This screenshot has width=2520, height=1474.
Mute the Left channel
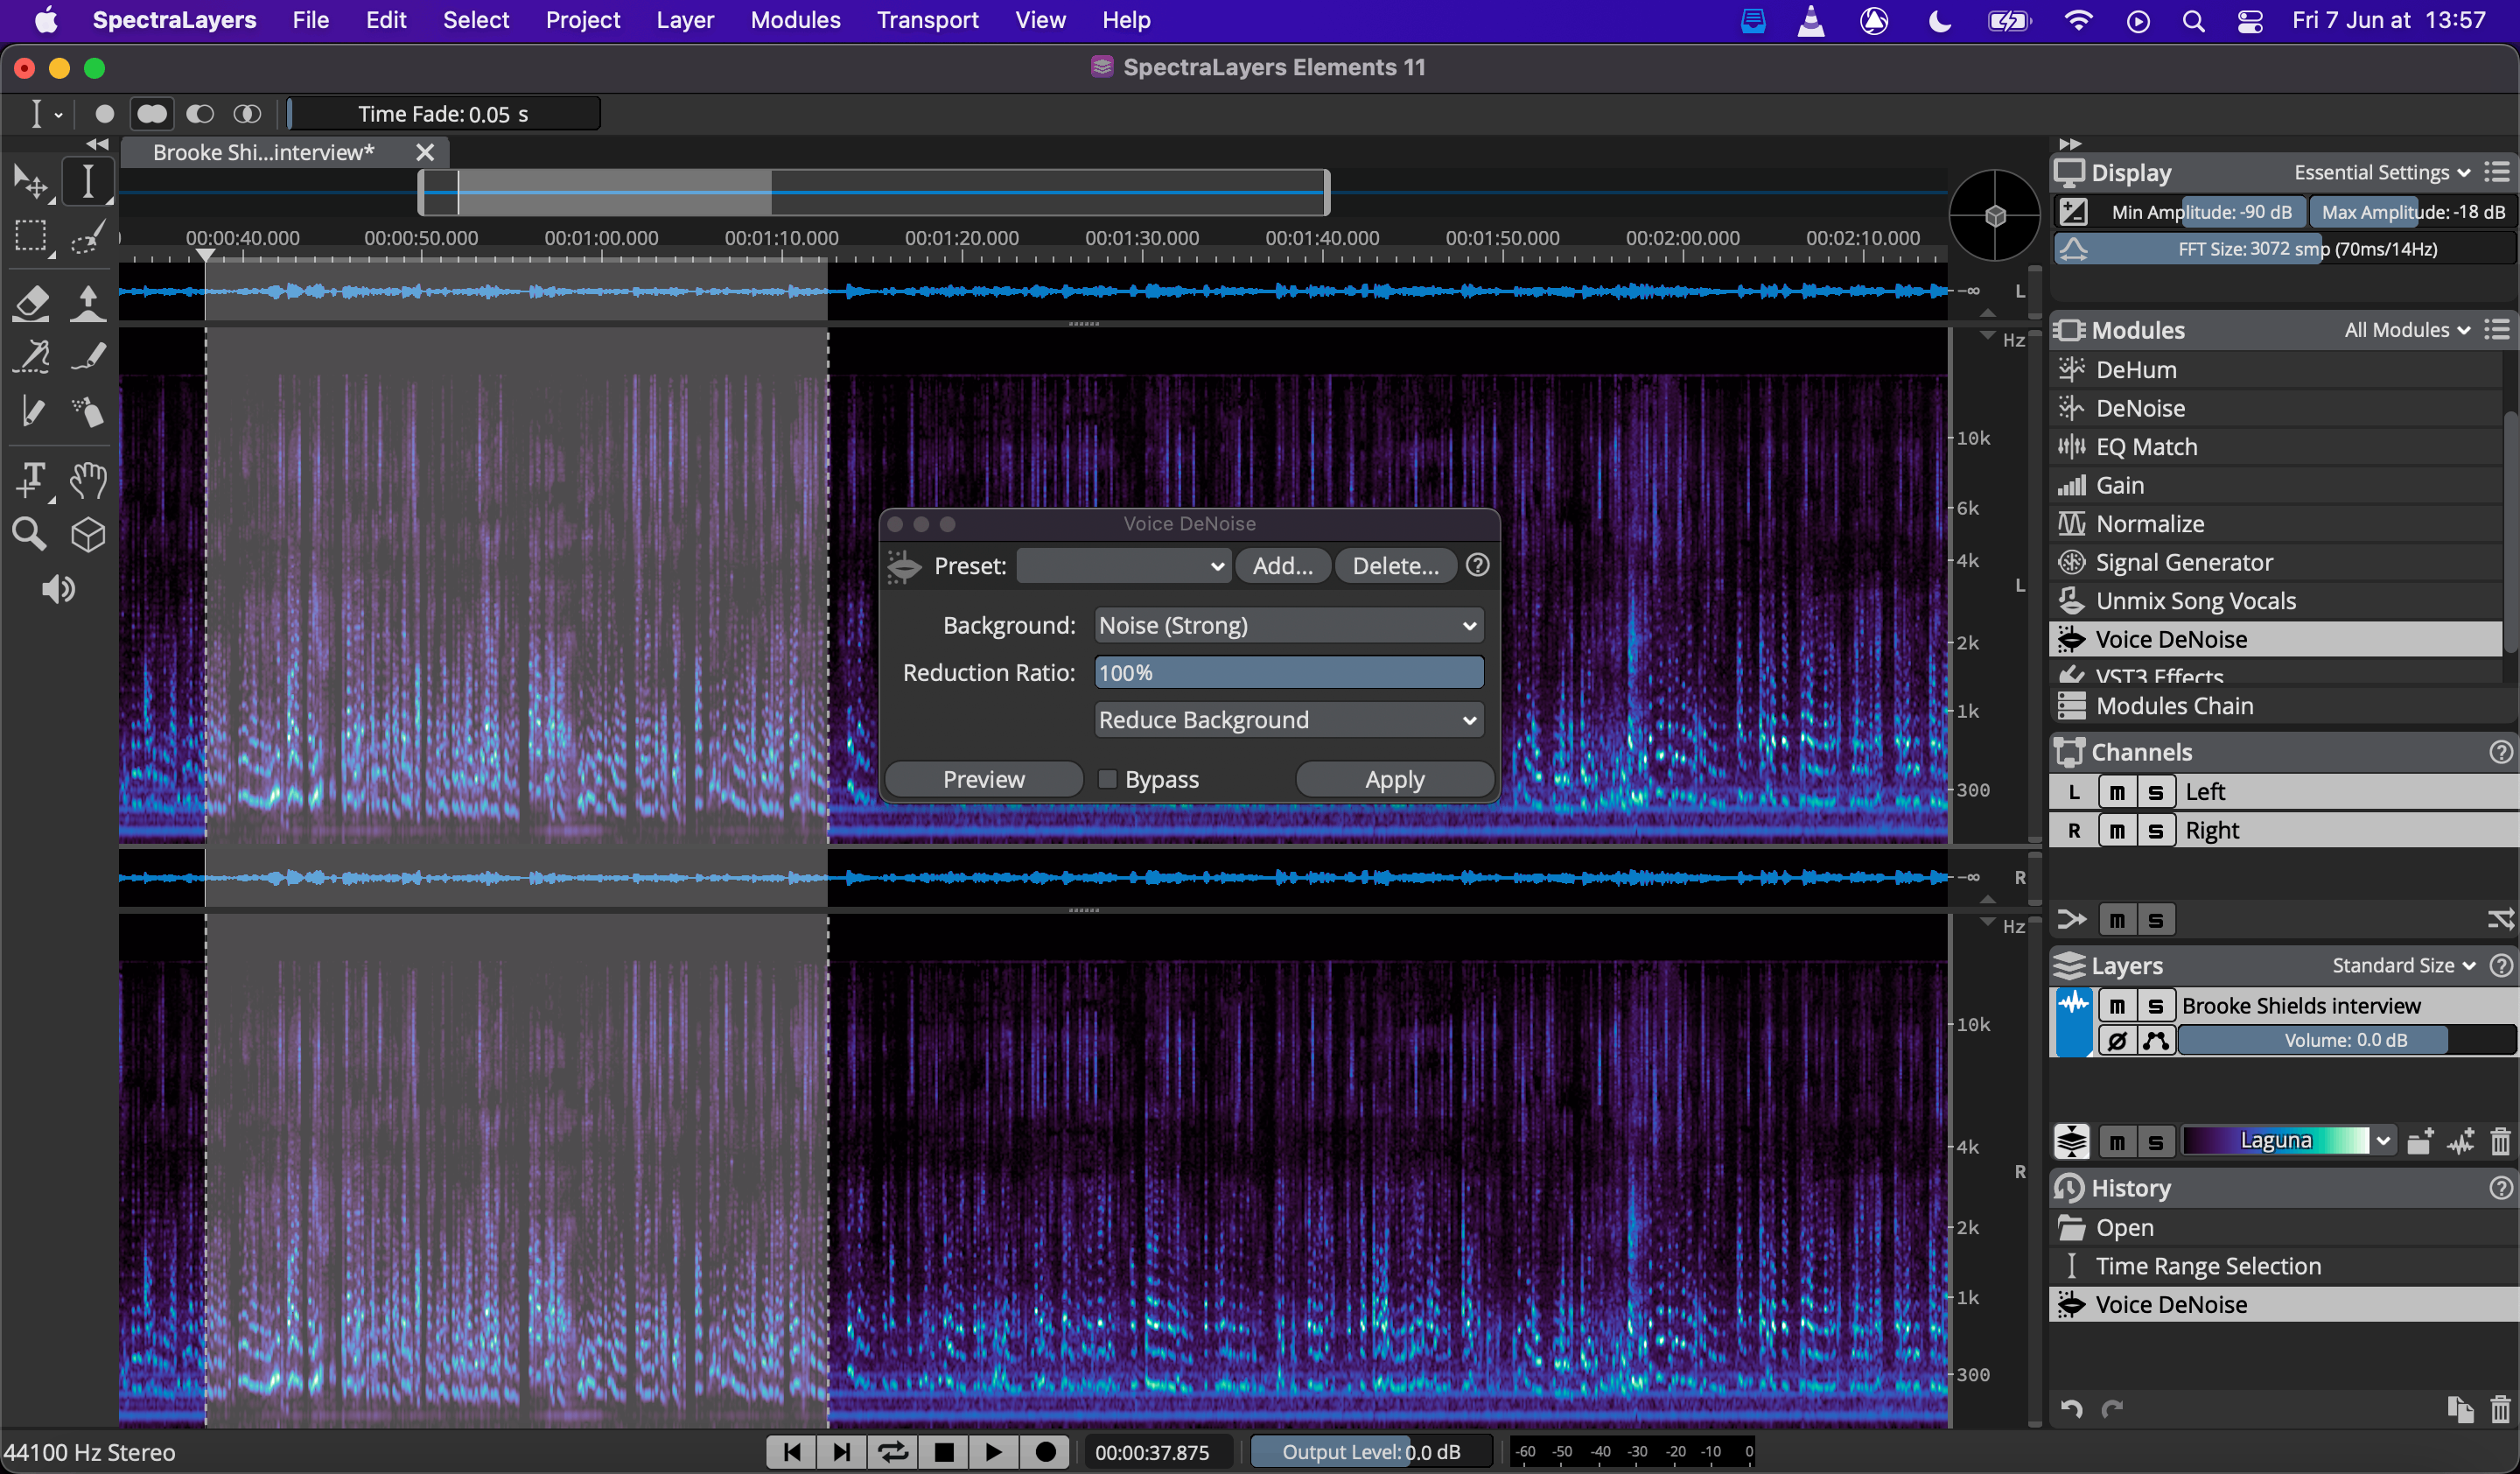coord(2117,792)
